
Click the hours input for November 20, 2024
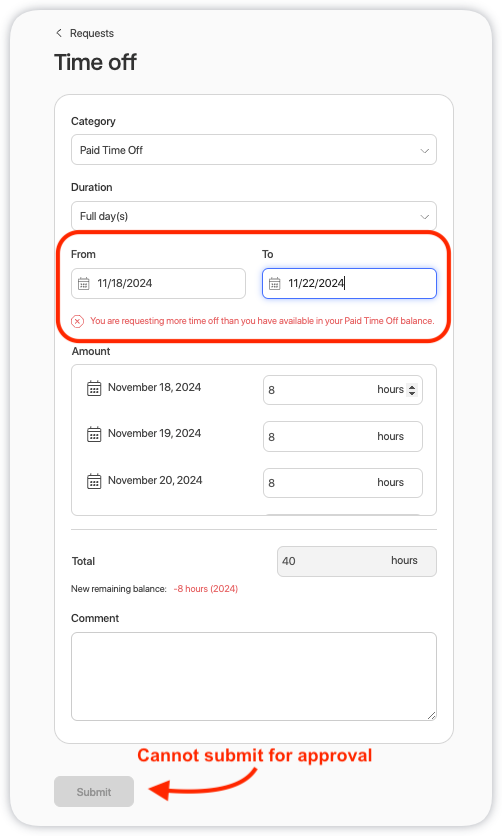[343, 483]
